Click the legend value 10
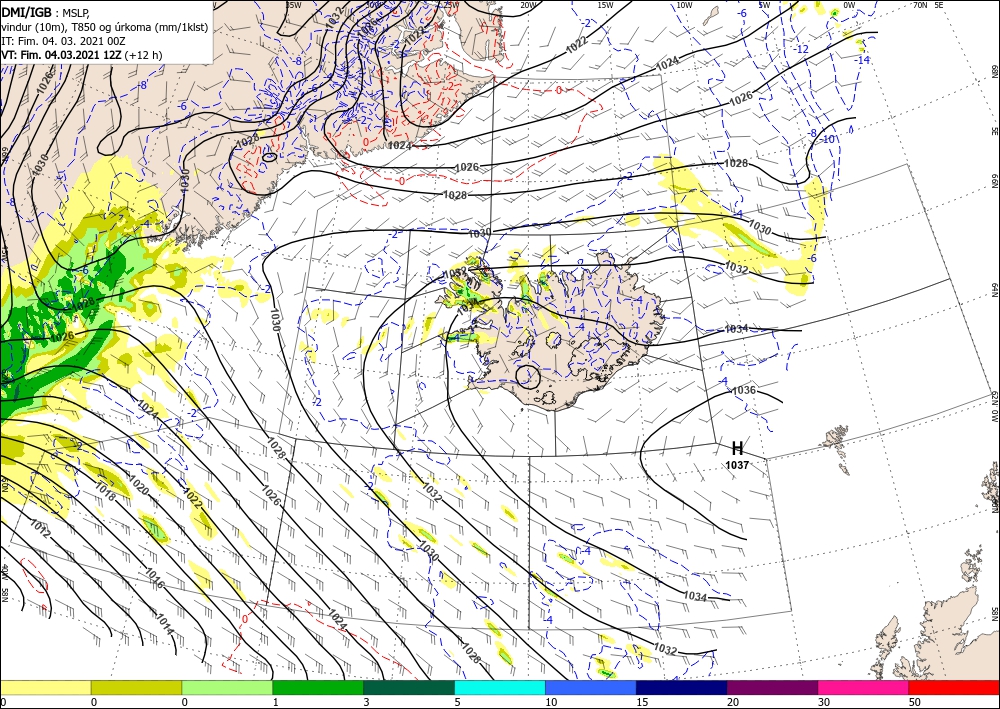Image resolution: width=1000 pixels, height=709 pixels. (x=551, y=702)
